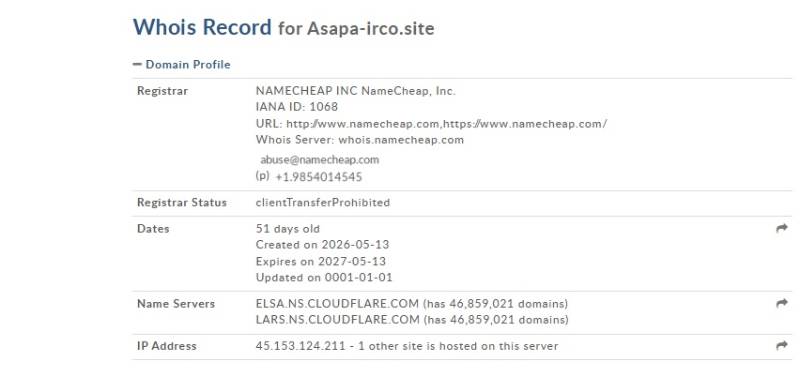
Task: Select Updated on 0001-01-01 date
Action: click(324, 278)
